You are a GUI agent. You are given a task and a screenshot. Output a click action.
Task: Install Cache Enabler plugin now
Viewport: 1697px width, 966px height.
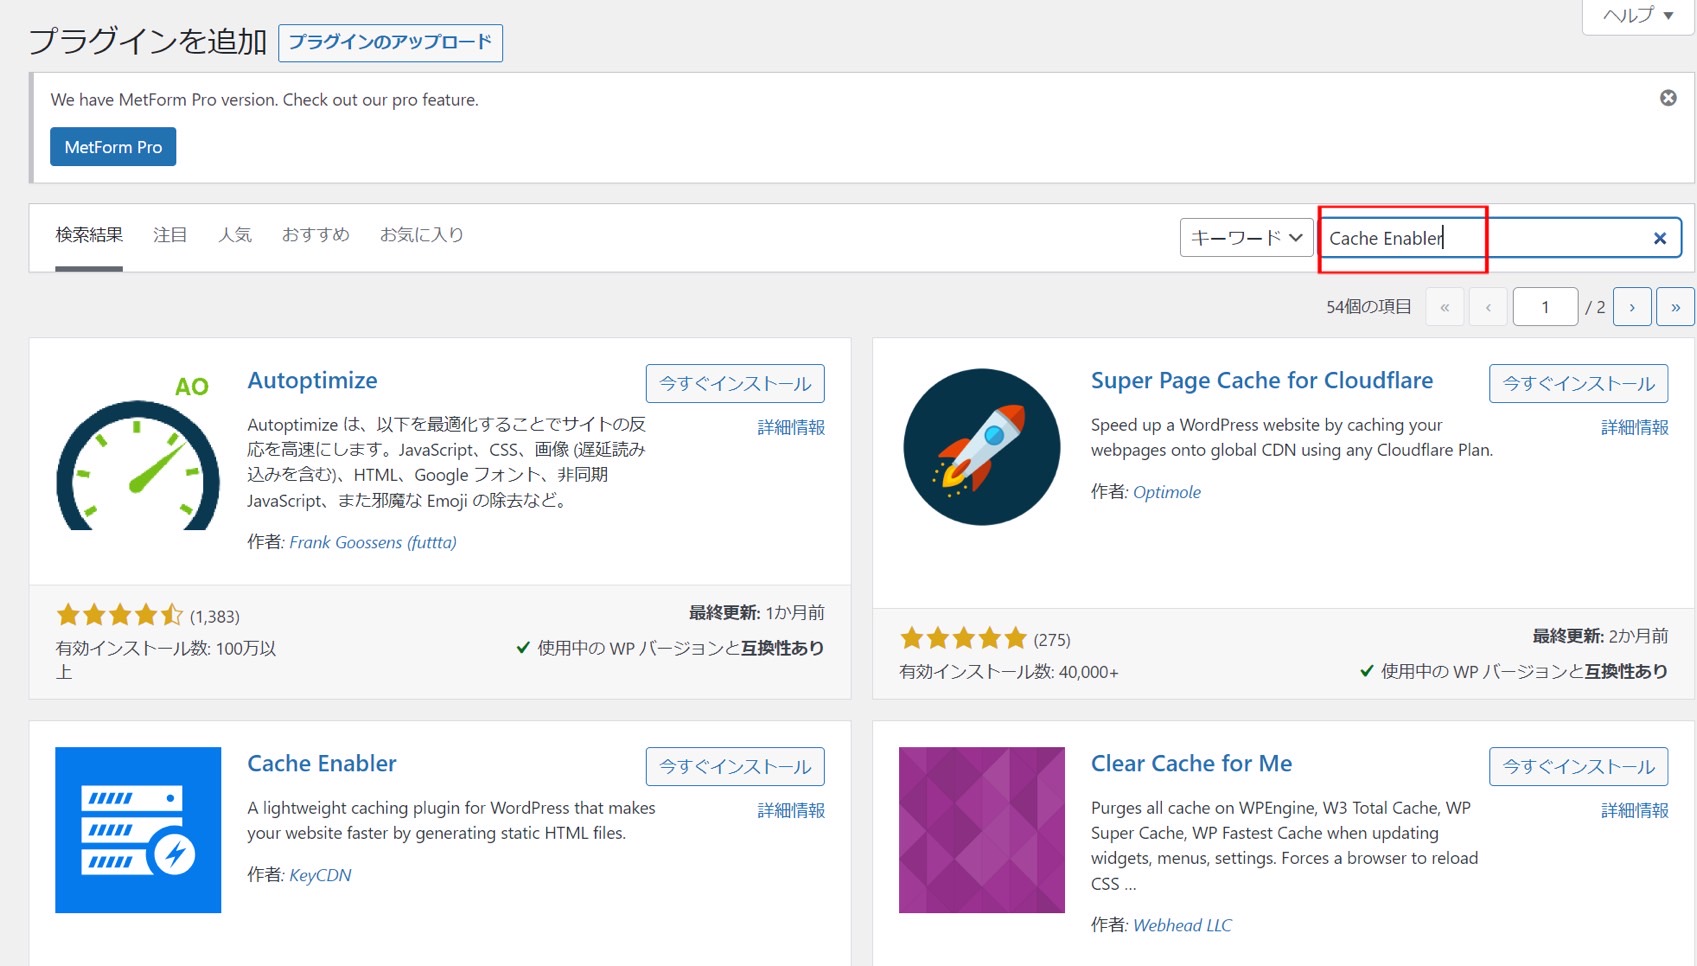coord(735,767)
